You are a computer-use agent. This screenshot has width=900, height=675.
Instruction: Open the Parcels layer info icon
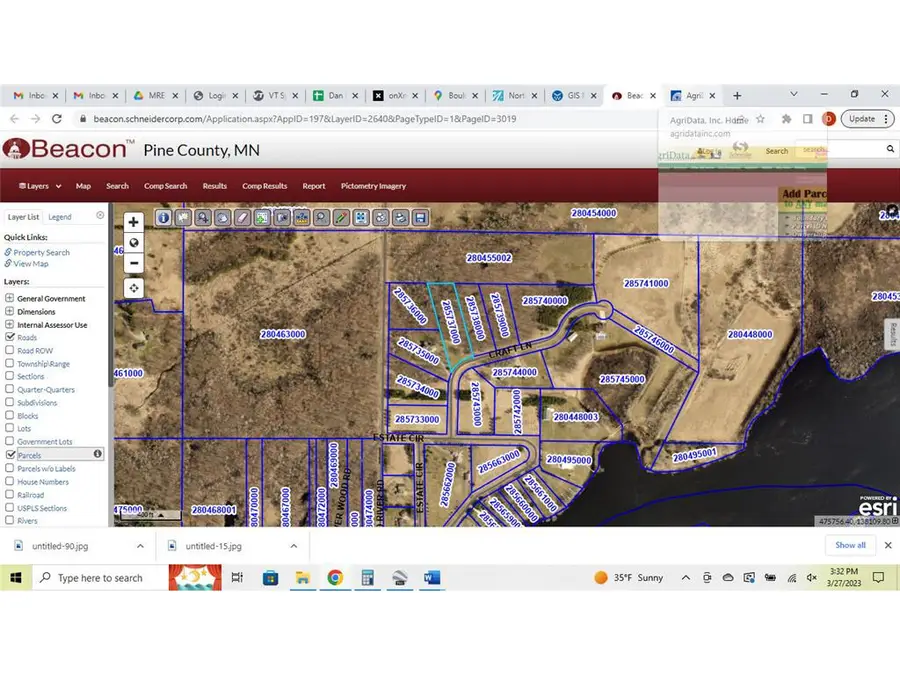click(98, 454)
